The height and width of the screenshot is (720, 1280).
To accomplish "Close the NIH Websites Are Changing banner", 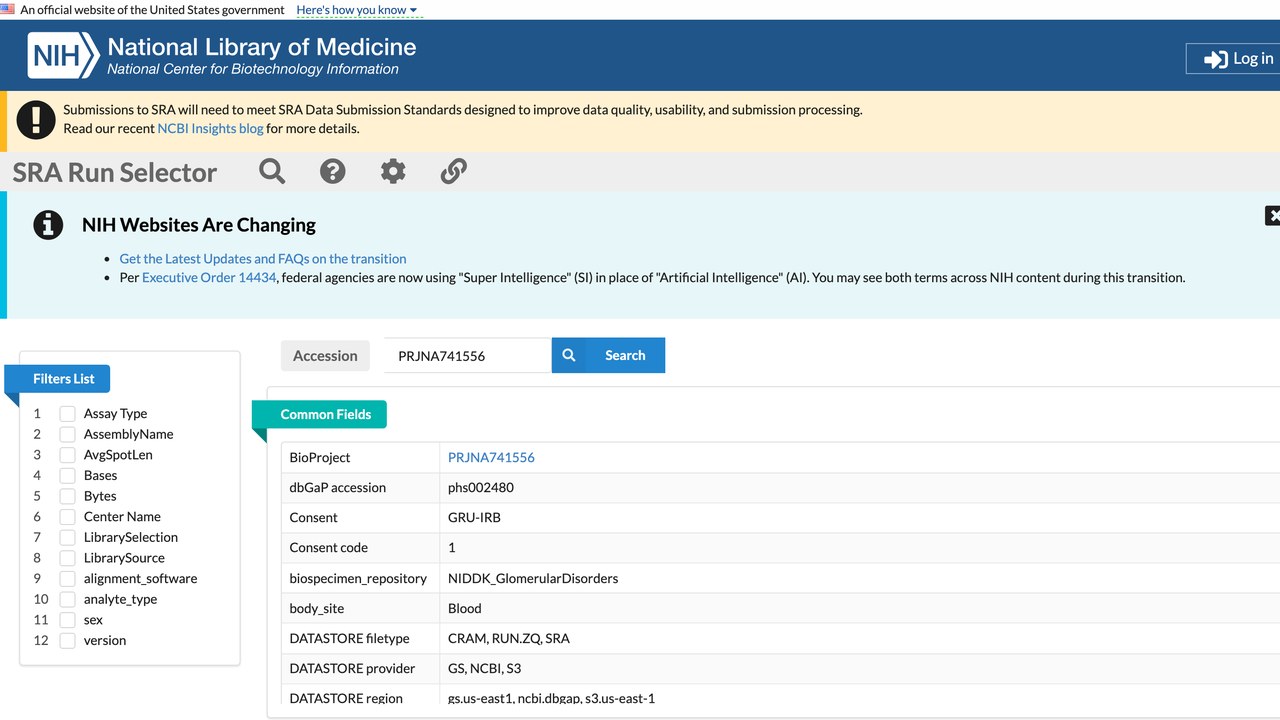I will point(1272,215).
